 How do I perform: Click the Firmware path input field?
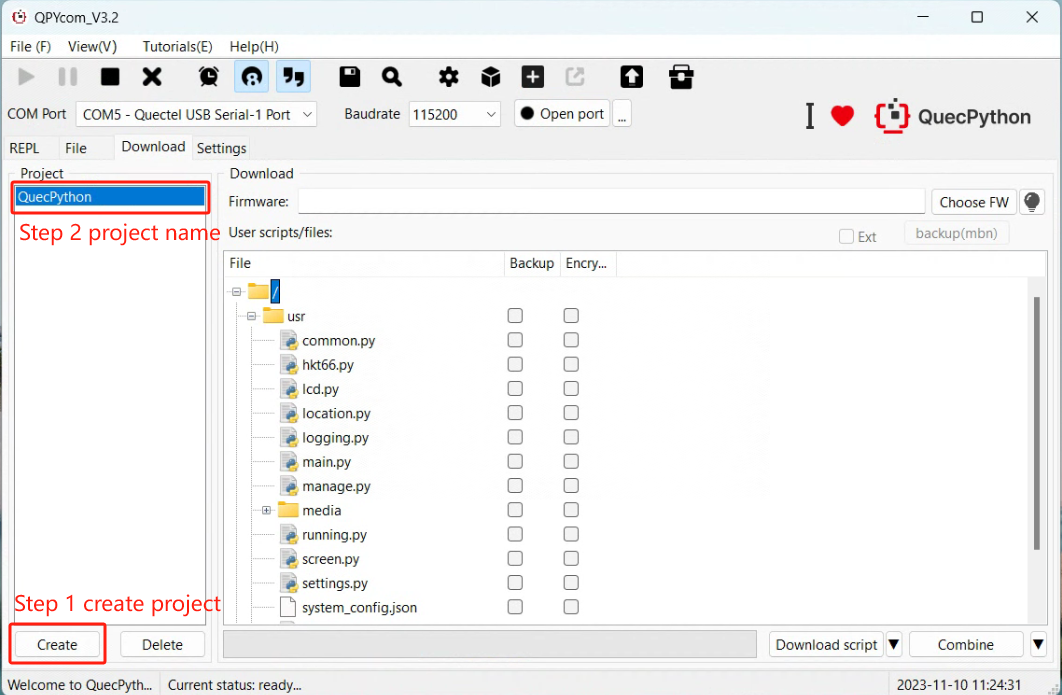612,202
